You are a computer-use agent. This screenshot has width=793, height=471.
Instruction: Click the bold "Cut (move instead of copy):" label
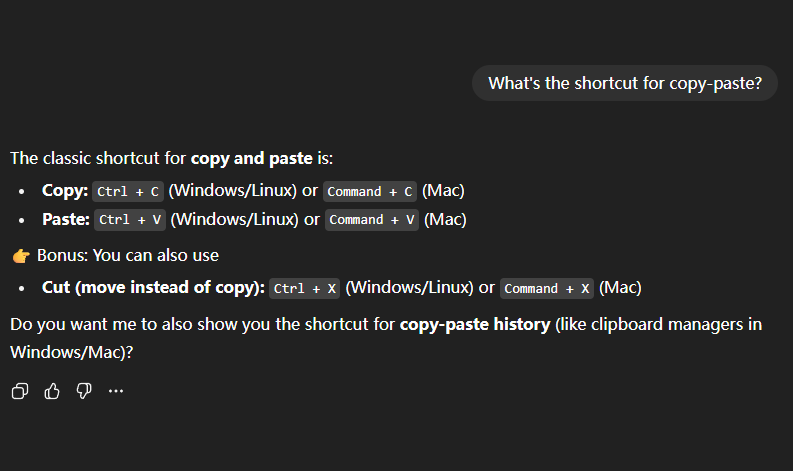(x=153, y=287)
